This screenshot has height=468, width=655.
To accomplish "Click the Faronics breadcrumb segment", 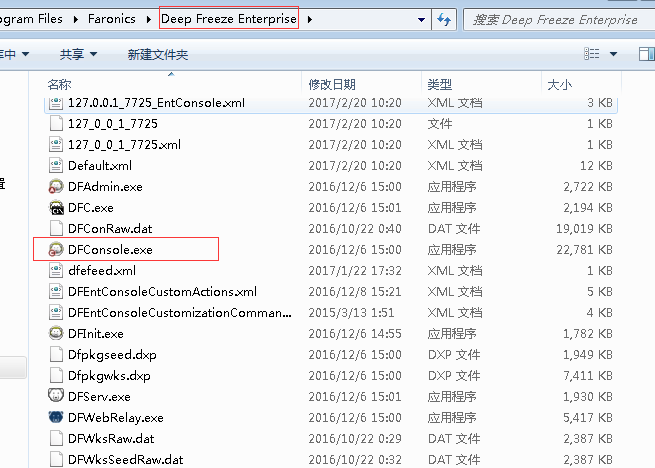I will click(x=113, y=18).
